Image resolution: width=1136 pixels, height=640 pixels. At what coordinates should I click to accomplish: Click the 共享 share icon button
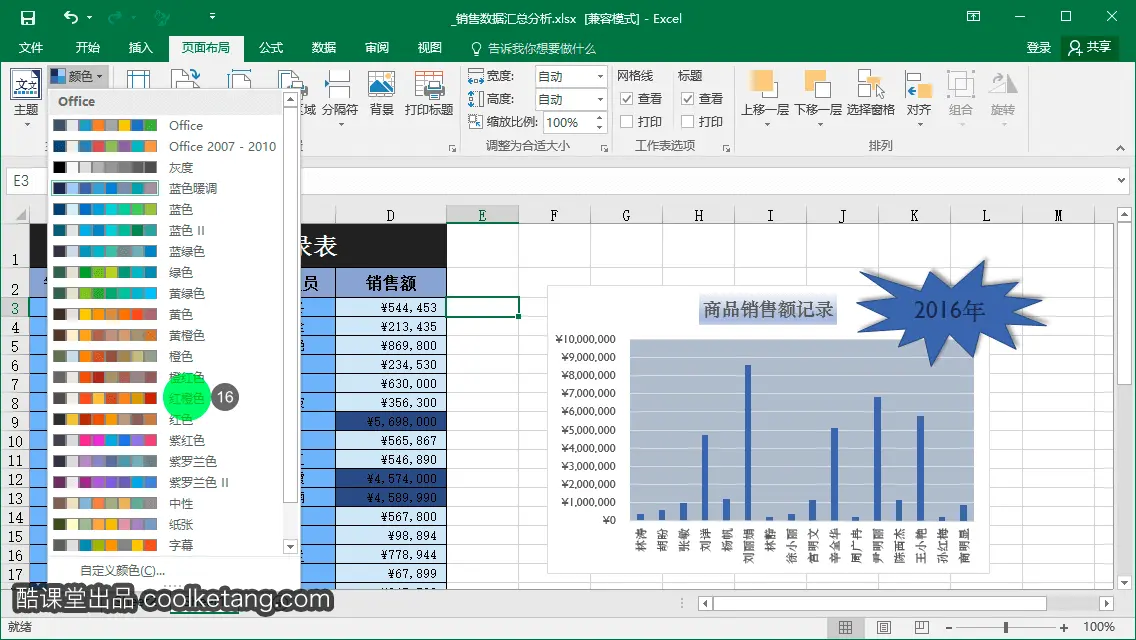(1089, 47)
